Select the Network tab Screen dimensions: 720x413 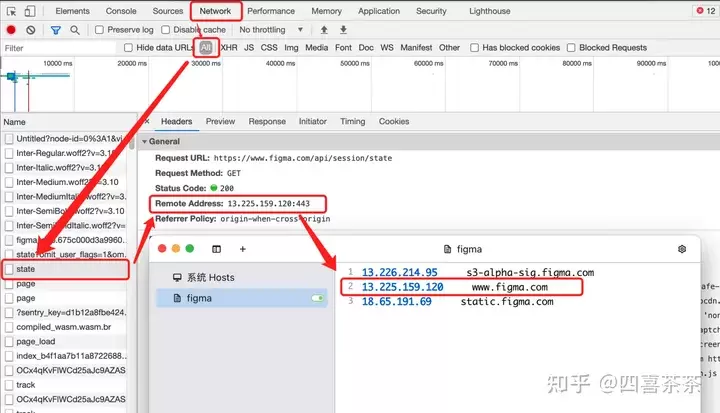(x=215, y=11)
